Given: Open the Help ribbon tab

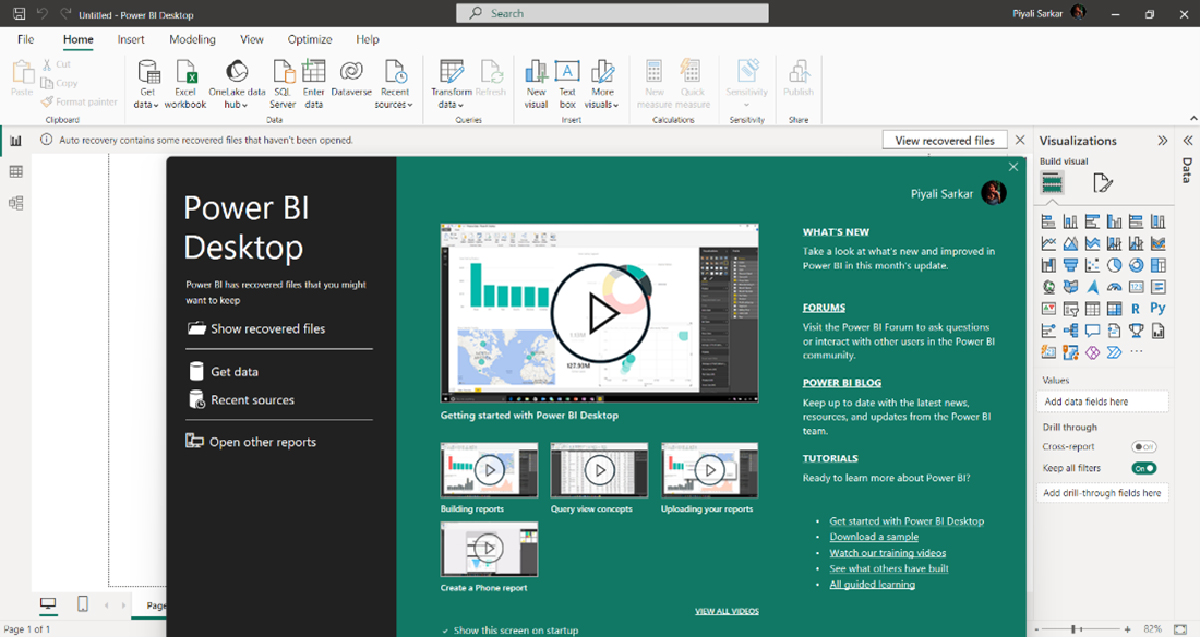Looking at the screenshot, I should coord(368,40).
